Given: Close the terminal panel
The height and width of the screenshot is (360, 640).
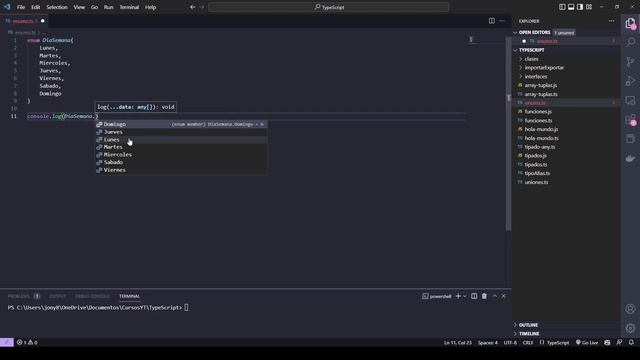Looking at the screenshot, I should pos(504,296).
